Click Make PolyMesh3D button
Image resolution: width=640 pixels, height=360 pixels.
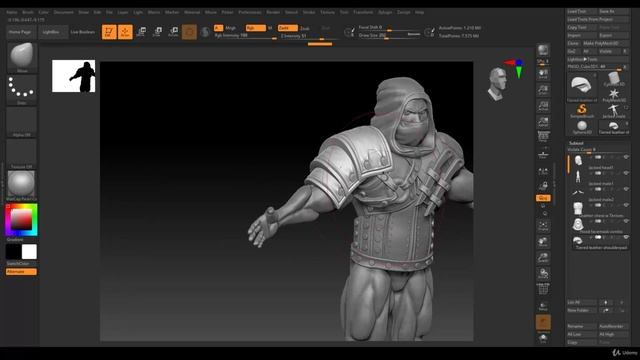click(x=605, y=43)
